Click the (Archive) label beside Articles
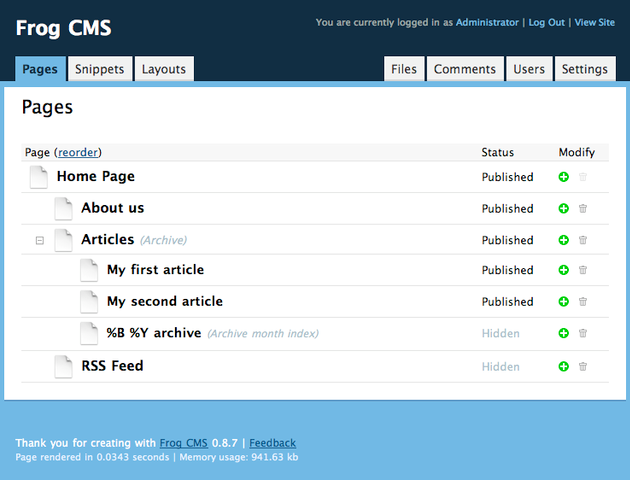This screenshot has width=630, height=480. (x=164, y=240)
